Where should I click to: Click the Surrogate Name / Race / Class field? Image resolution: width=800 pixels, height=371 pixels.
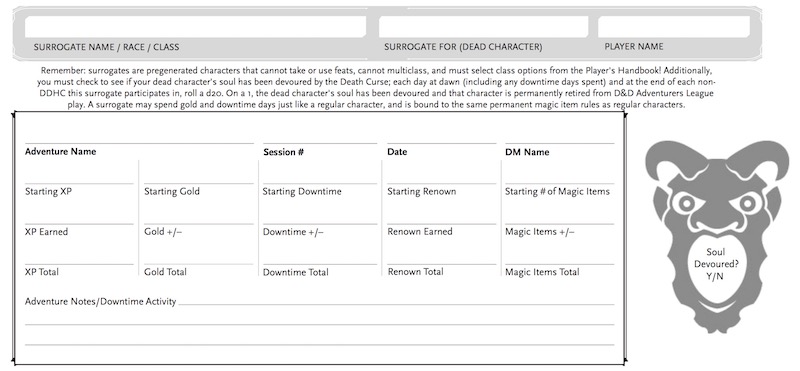tap(195, 27)
